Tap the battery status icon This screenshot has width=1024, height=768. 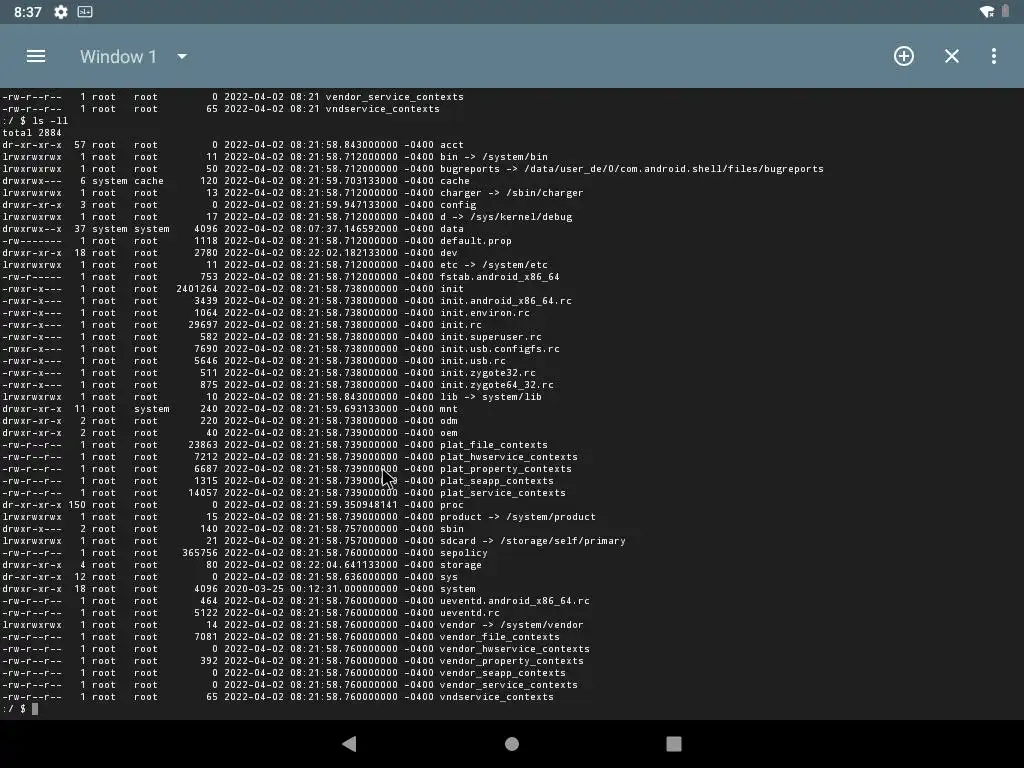pyautogui.click(x=1006, y=12)
